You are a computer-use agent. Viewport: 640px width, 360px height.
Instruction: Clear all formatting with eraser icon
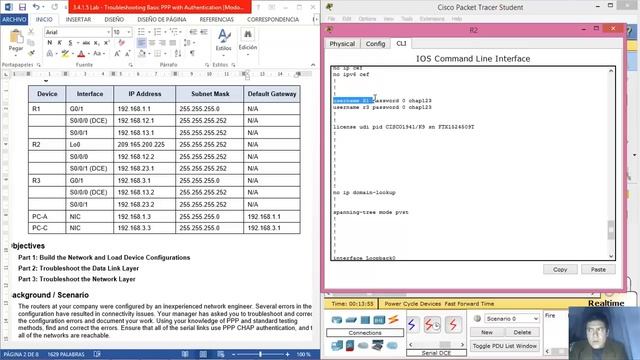(121, 42)
